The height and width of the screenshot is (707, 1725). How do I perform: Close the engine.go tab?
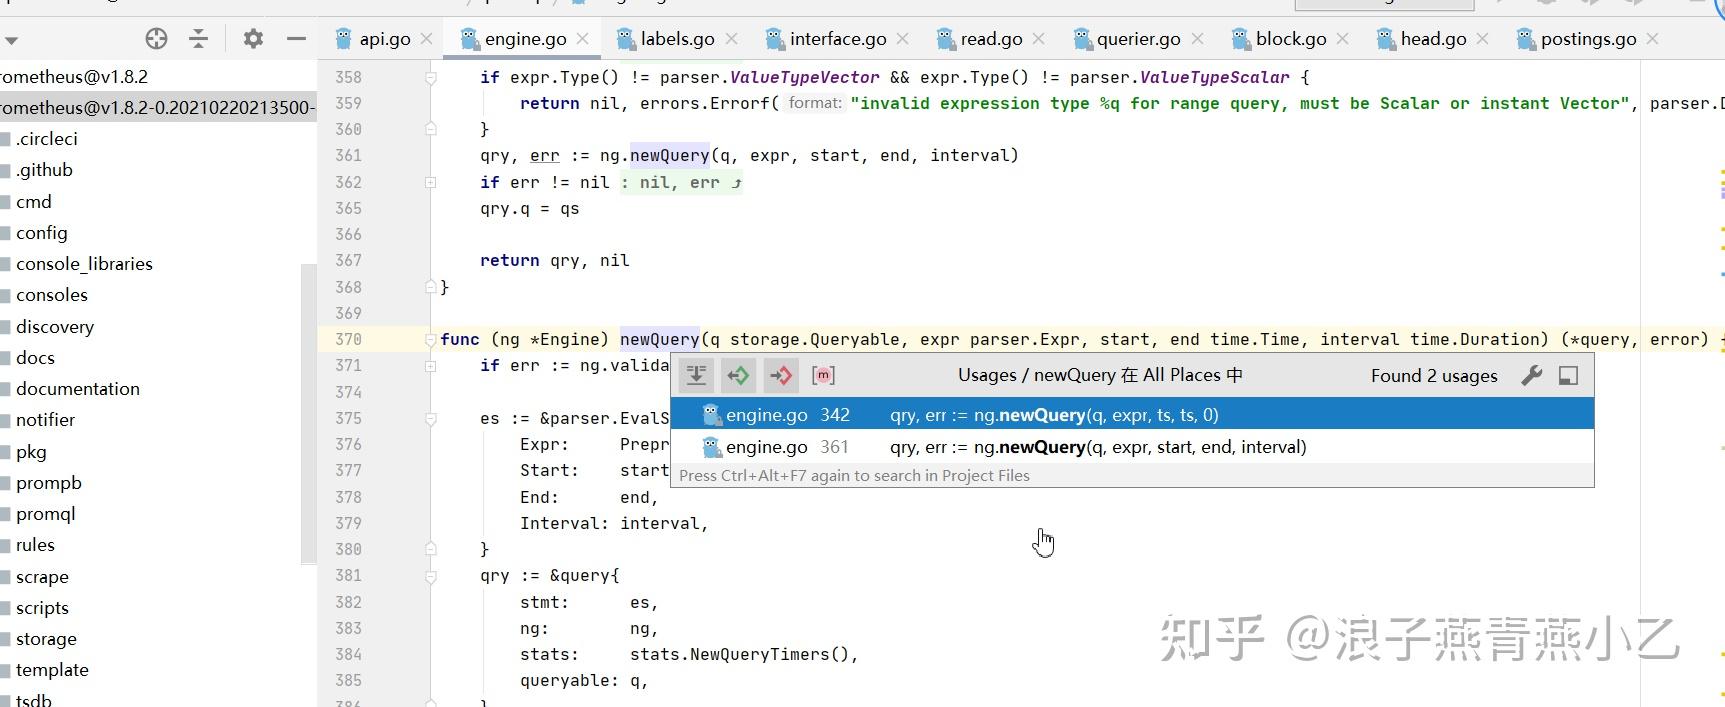click(582, 39)
